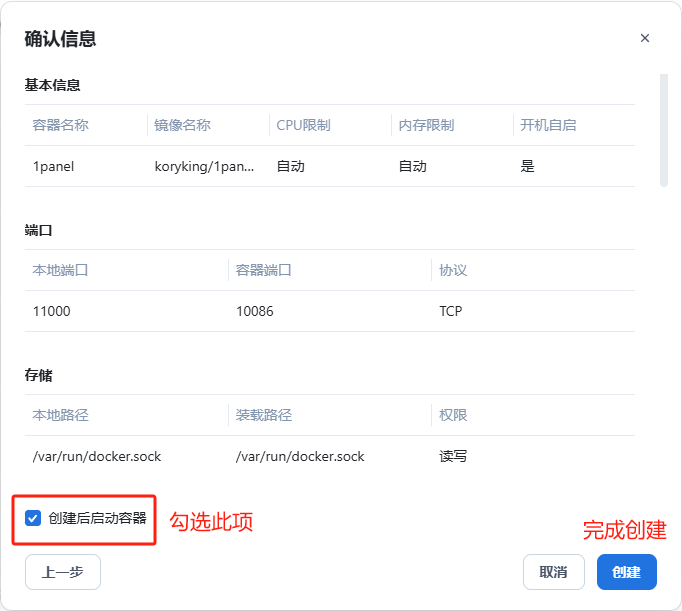Click the 确认信息 dialog title
The image size is (682, 611).
[x=60, y=39]
